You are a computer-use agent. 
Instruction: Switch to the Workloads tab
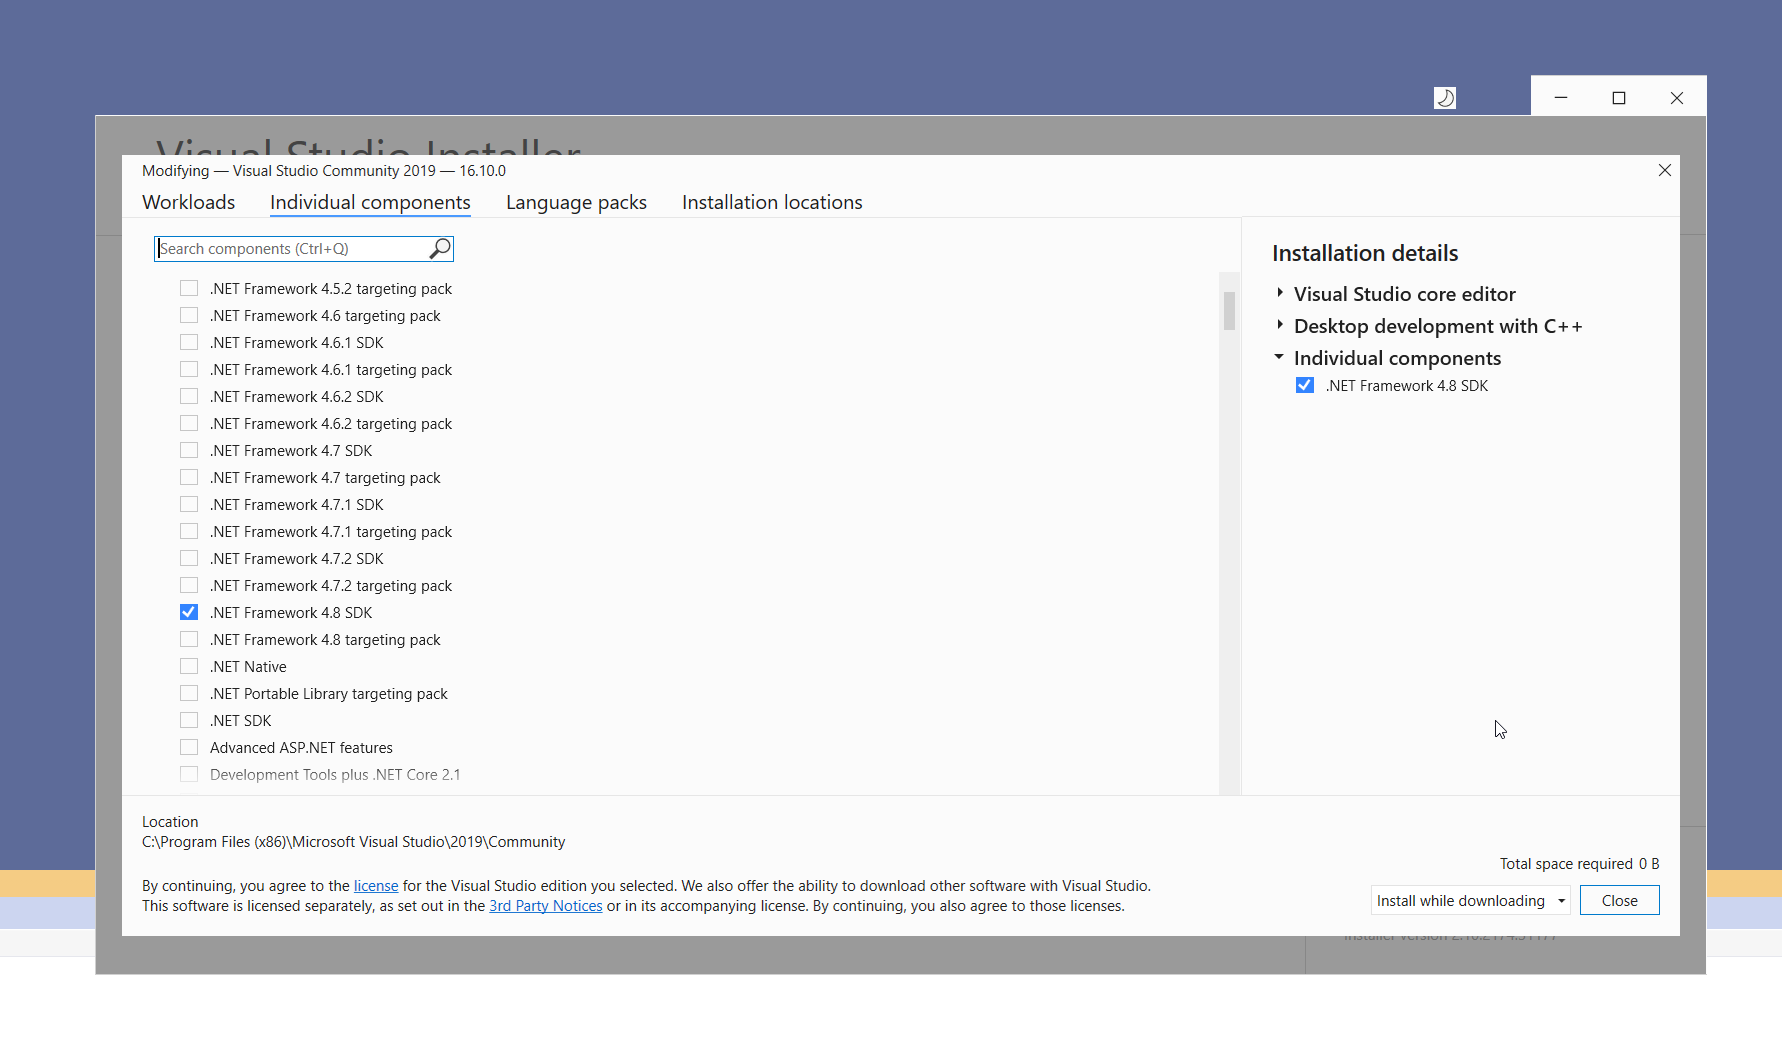click(x=188, y=202)
